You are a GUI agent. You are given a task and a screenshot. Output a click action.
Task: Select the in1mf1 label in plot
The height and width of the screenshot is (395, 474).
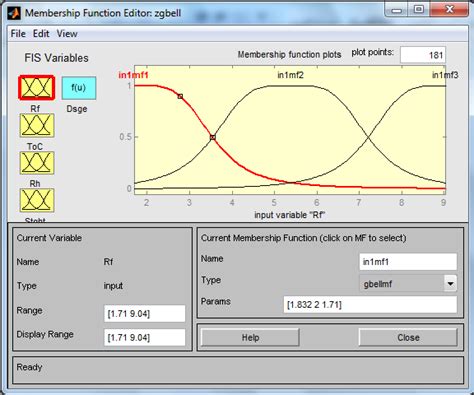(x=133, y=75)
